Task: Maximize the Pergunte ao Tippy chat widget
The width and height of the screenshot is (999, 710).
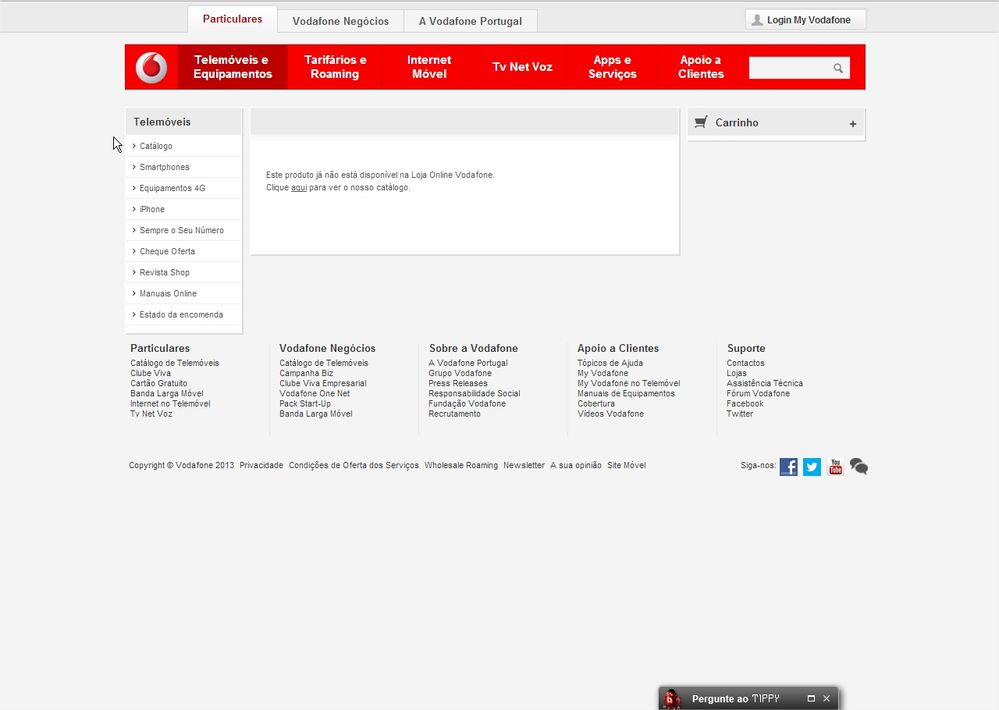Action: pos(811,698)
